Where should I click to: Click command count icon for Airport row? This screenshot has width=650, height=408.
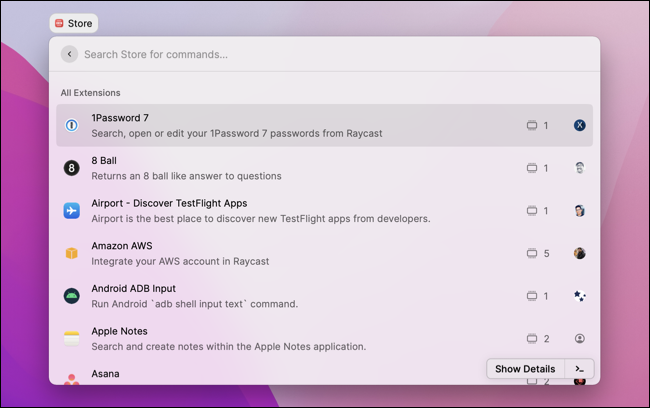click(x=532, y=211)
